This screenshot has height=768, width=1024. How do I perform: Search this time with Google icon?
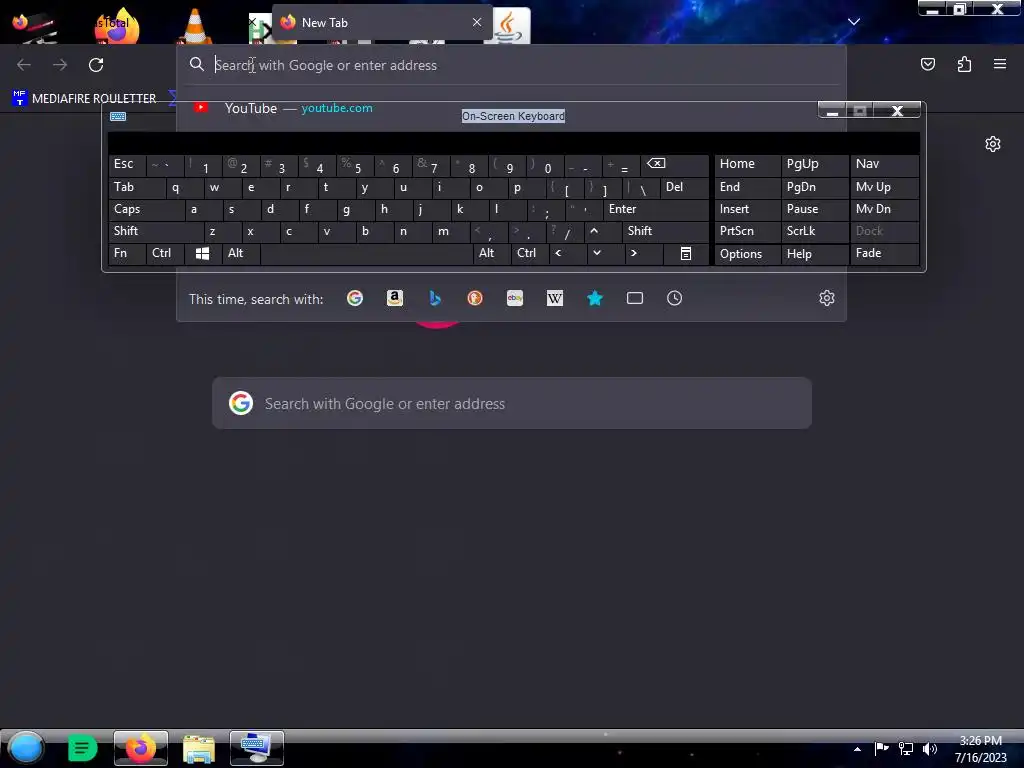[355, 298]
